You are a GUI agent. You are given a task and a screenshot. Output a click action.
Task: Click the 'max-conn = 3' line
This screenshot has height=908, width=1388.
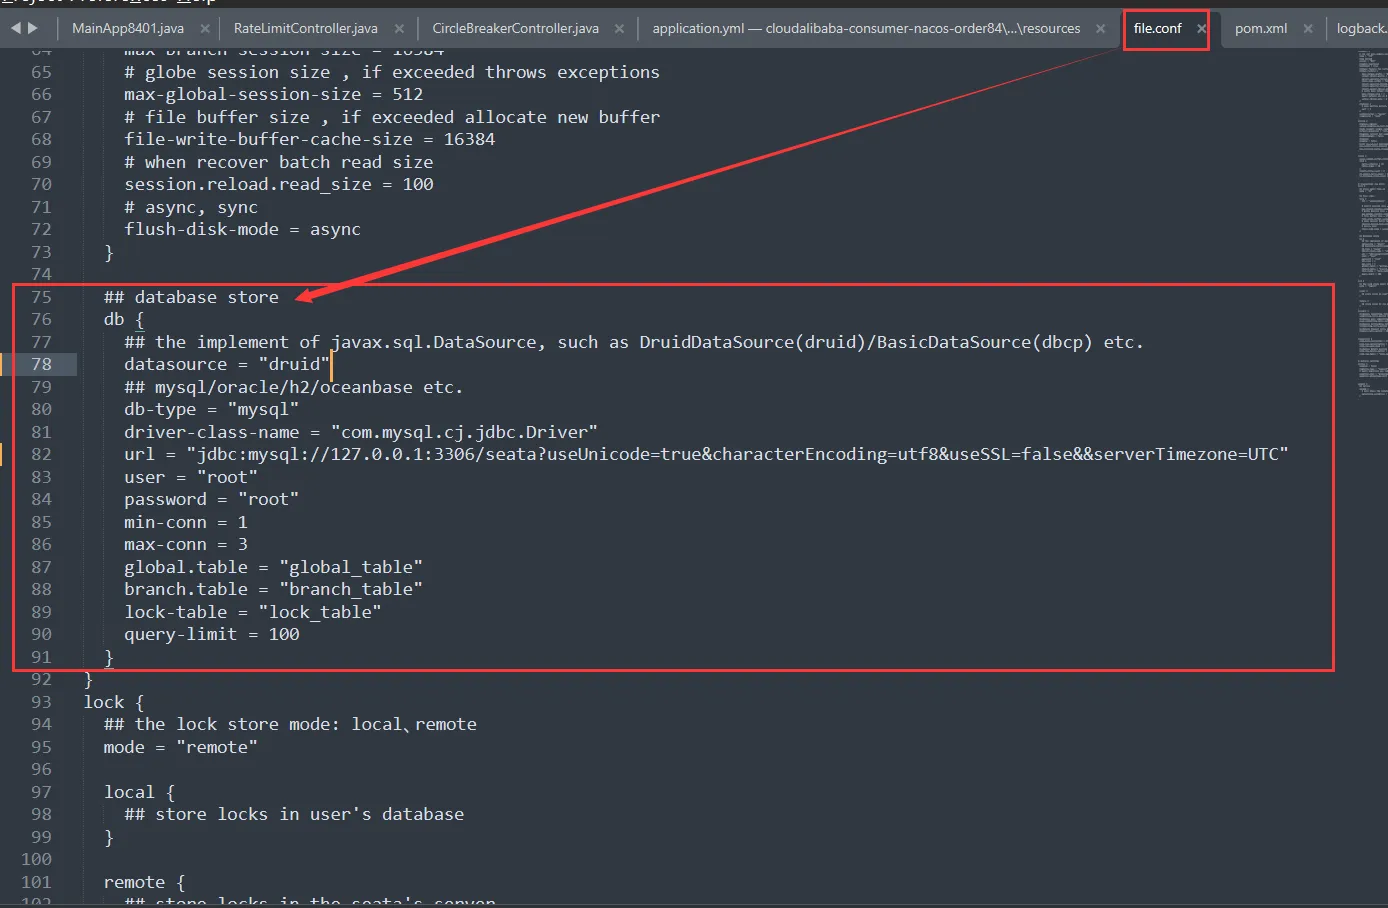pyautogui.click(x=186, y=544)
